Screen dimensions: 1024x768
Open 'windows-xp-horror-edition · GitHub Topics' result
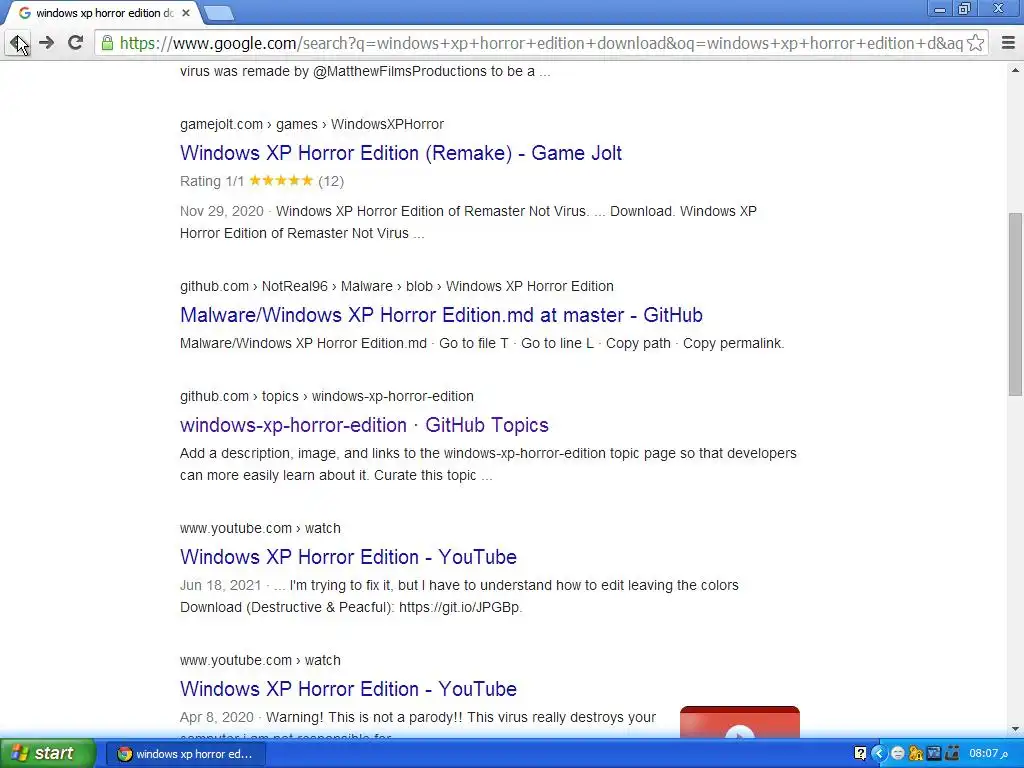[x=364, y=425]
